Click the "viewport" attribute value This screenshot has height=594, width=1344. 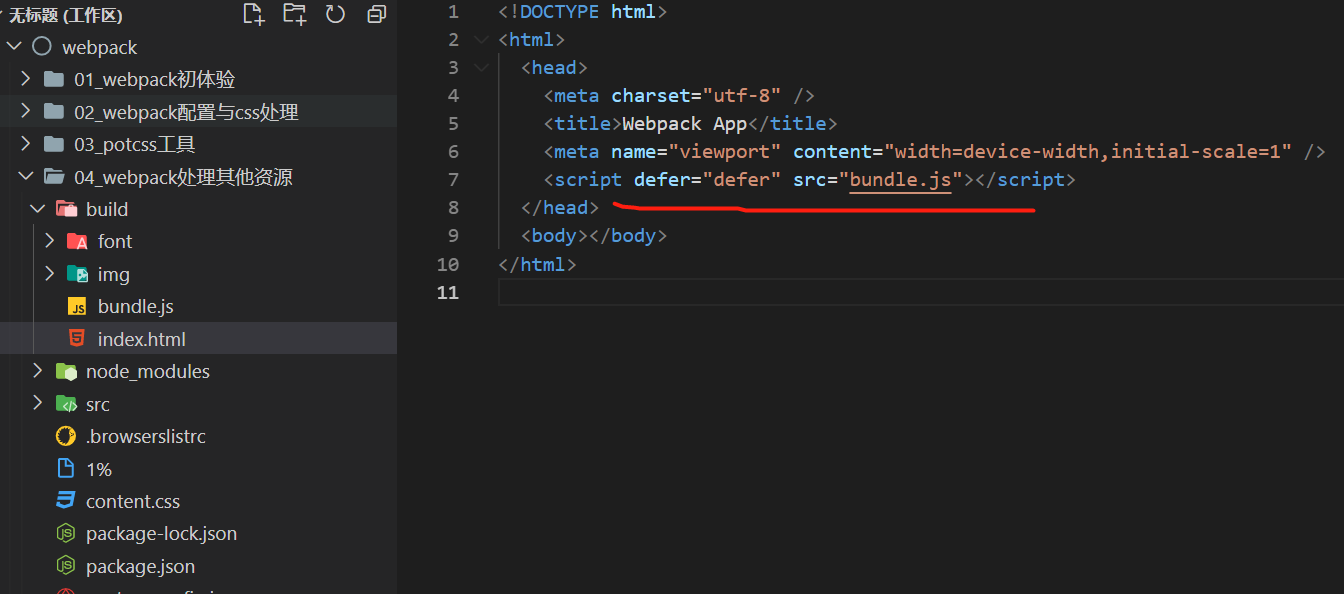click(725, 152)
